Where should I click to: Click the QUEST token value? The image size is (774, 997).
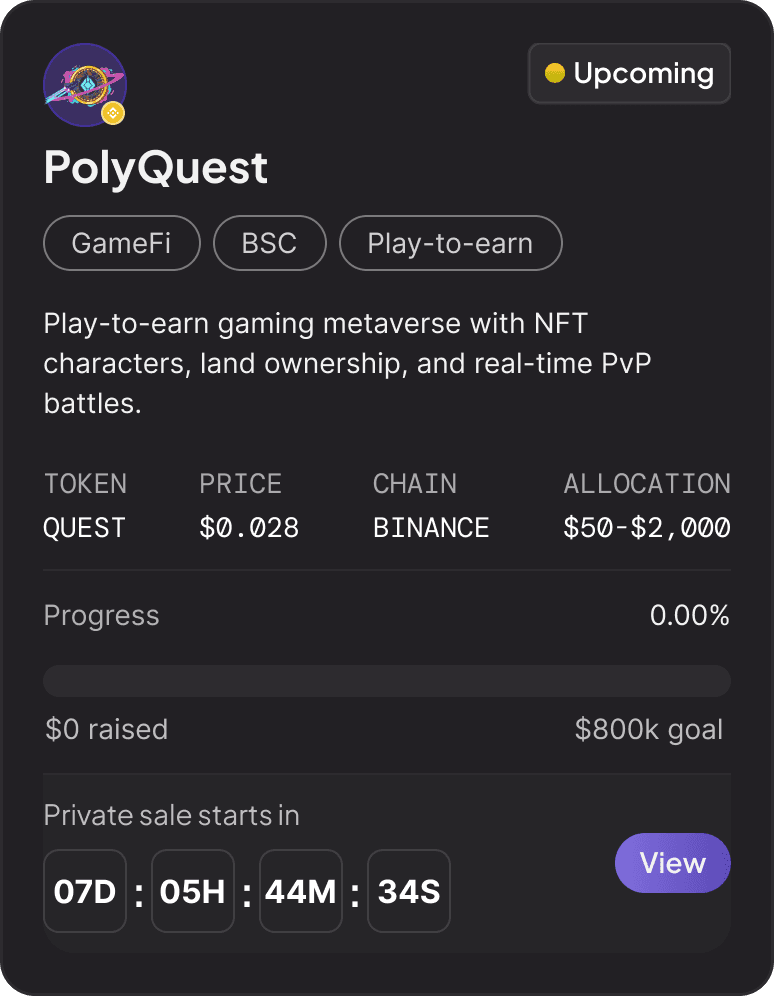[x=85, y=528]
